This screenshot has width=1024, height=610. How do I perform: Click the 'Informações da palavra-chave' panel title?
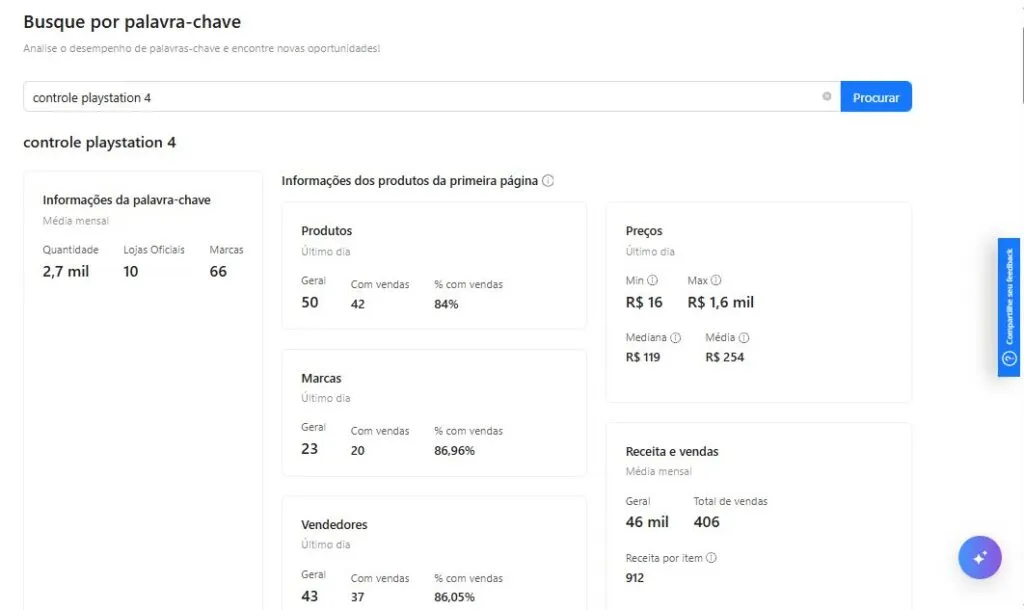[126, 200]
